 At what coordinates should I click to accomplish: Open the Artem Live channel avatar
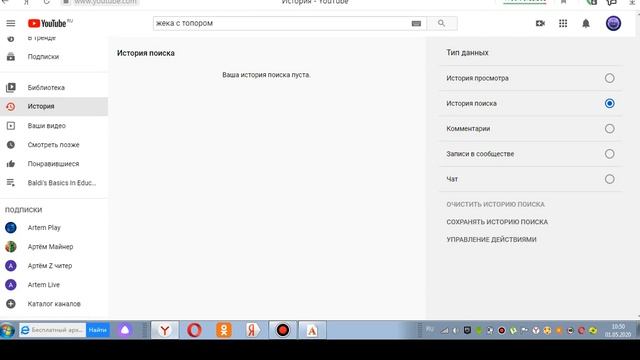(11, 284)
